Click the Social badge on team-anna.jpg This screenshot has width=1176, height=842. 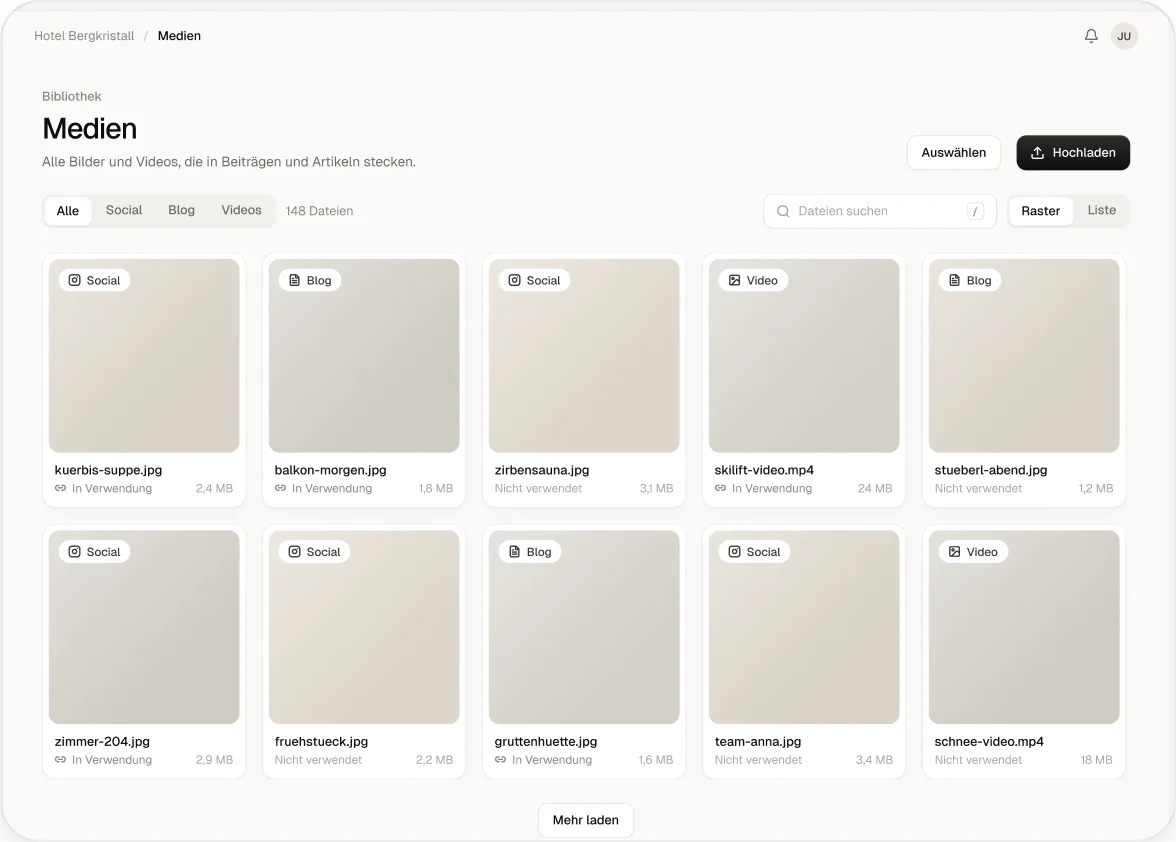754,552
